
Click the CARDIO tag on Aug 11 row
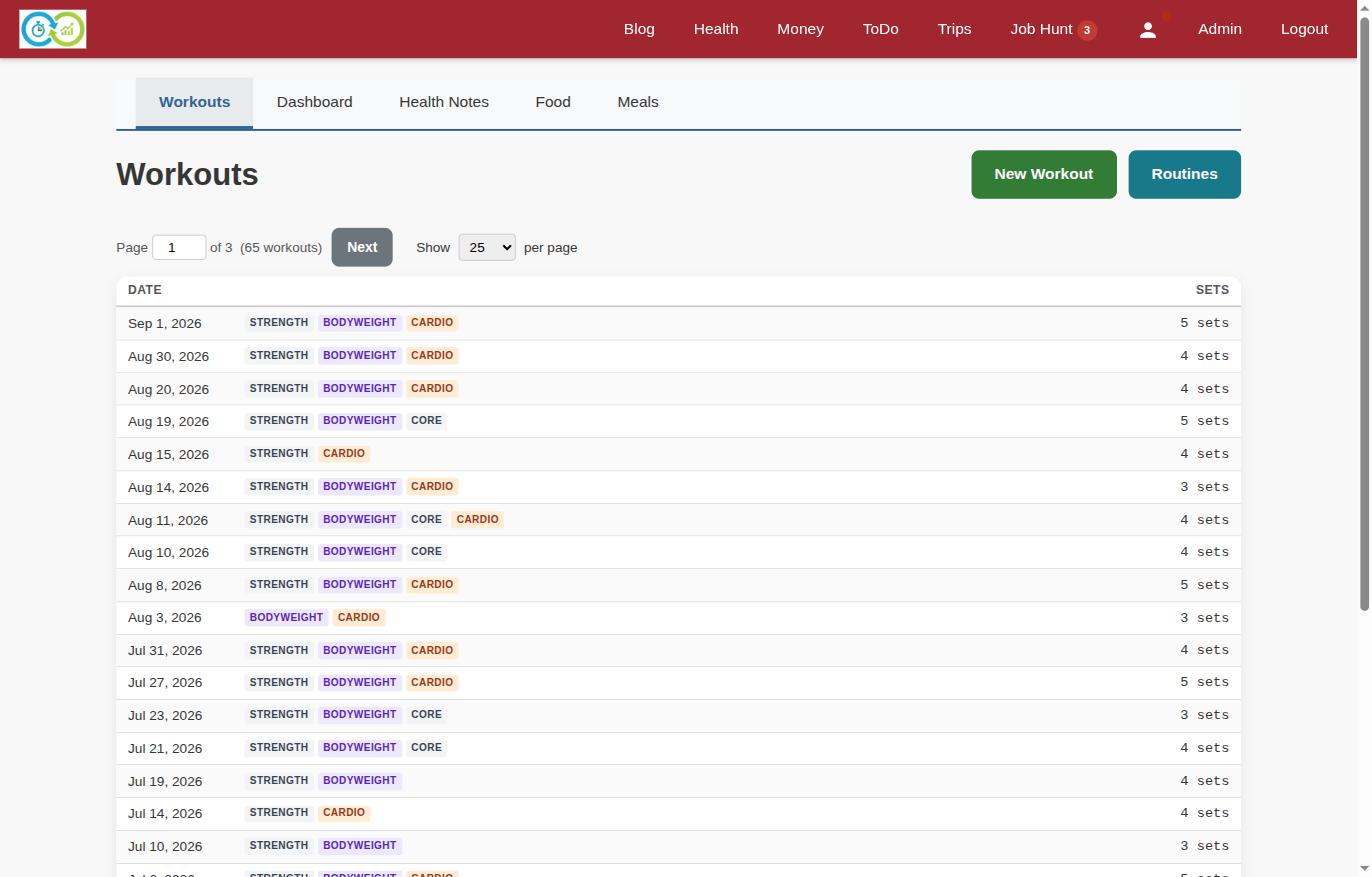[477, 520]
